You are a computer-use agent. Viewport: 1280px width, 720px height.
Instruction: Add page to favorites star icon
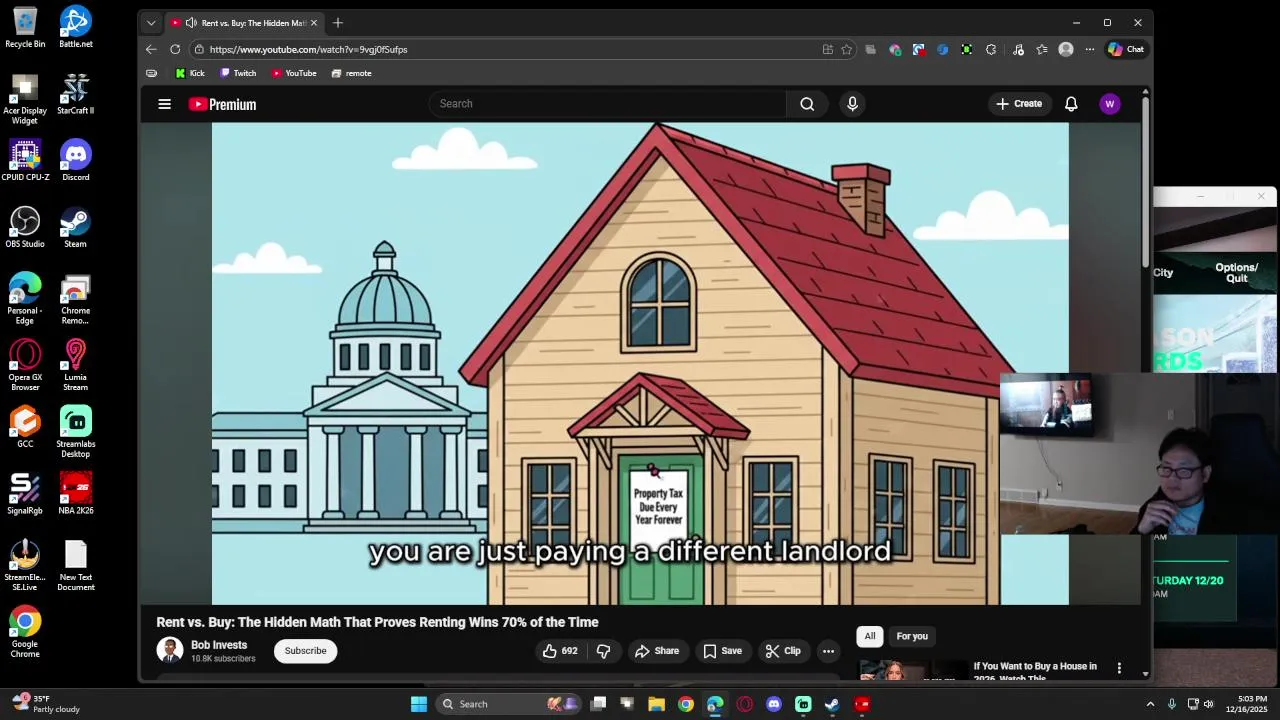click(847, 49)
